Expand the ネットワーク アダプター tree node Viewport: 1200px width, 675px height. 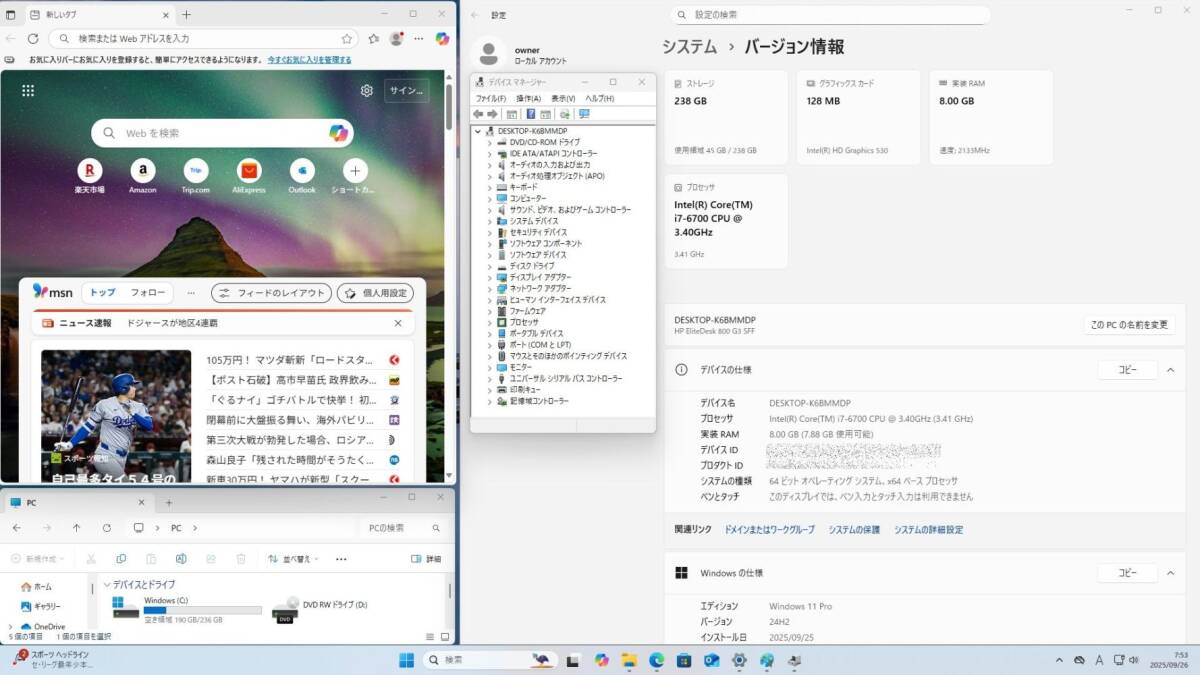pyautogui.click(x=489, y=288)
